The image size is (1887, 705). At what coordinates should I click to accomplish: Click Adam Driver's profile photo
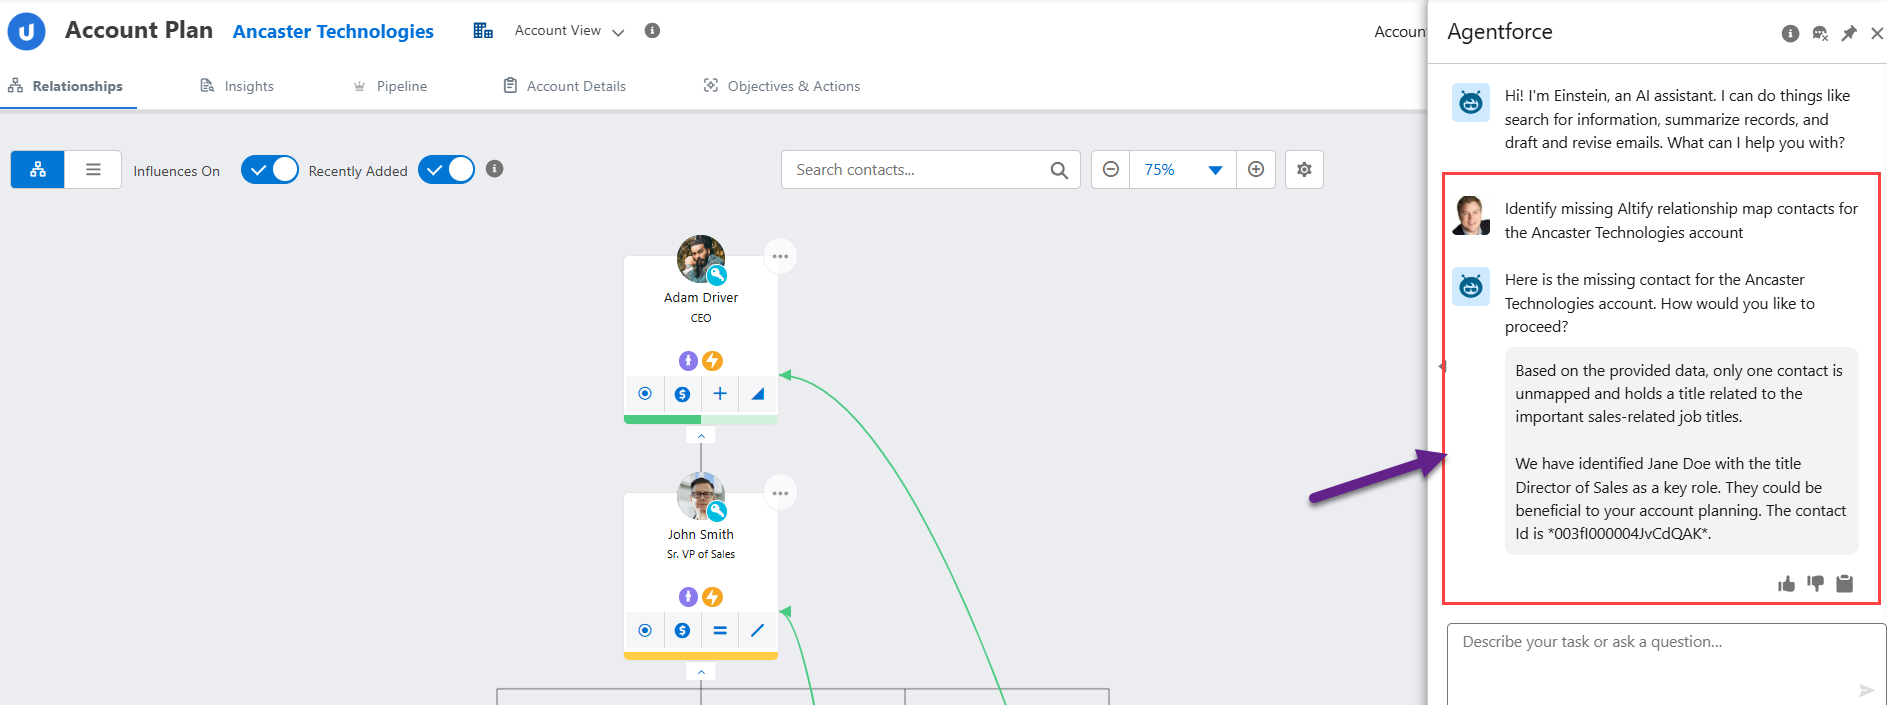coord(700,259)
